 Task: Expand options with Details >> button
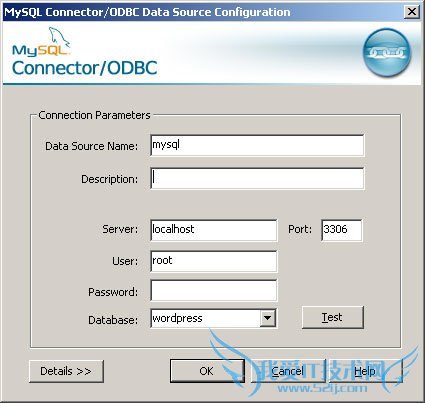coord(66,371)
